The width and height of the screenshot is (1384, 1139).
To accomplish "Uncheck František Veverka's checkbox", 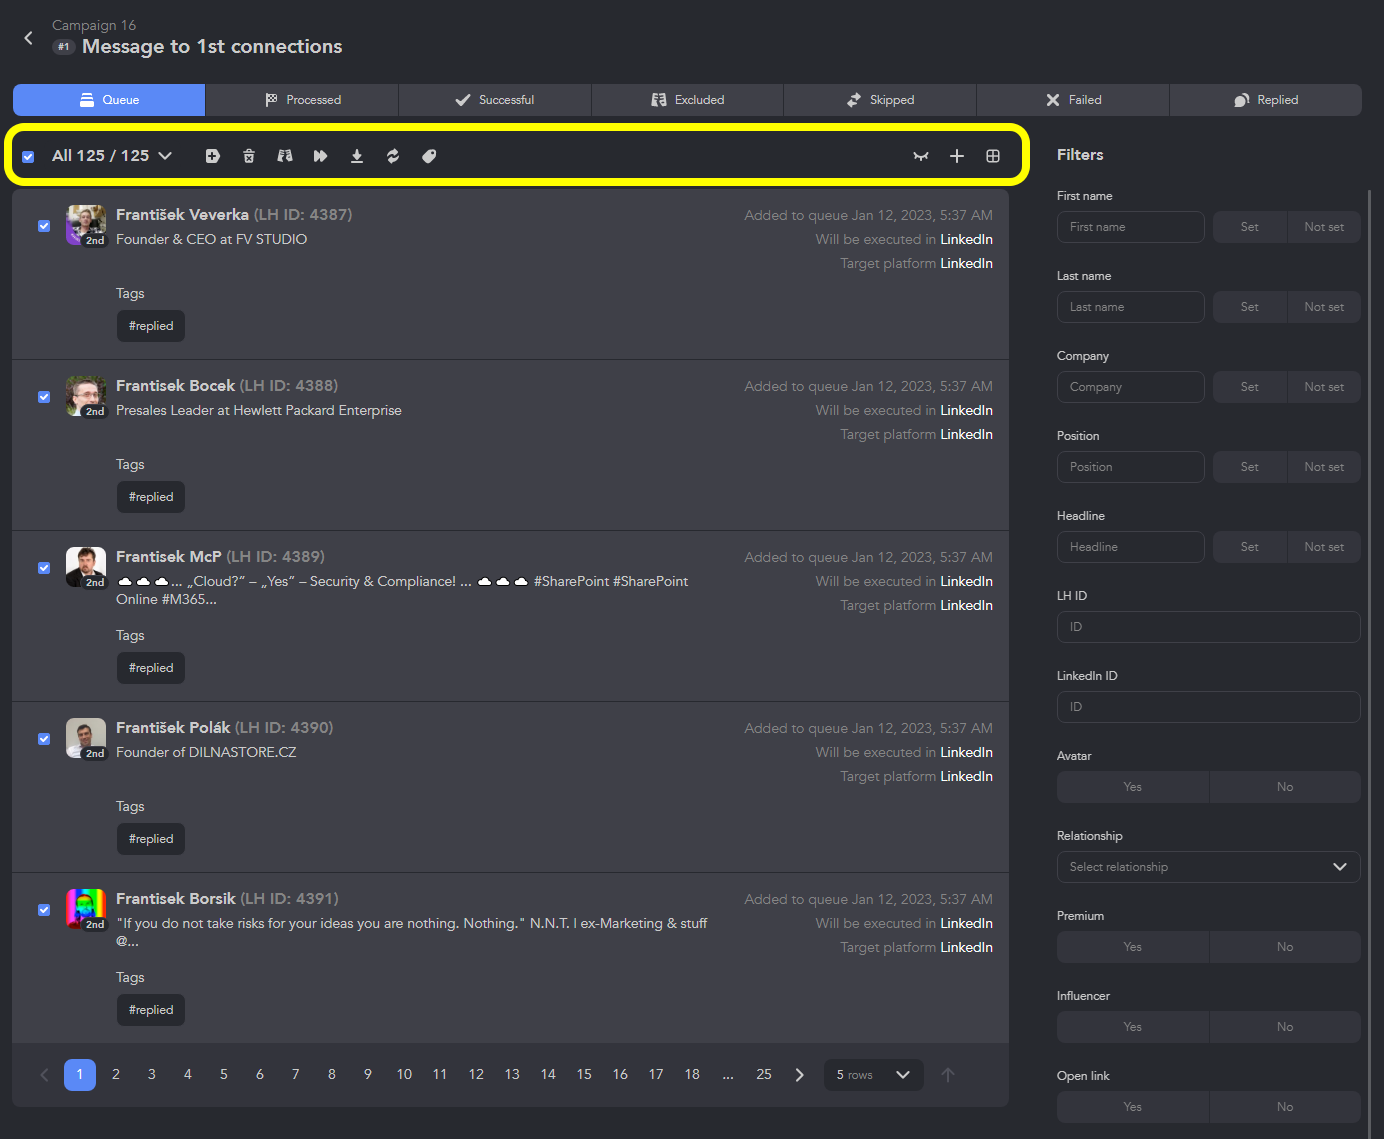I will pyautogui.click(x=44, y=226).
